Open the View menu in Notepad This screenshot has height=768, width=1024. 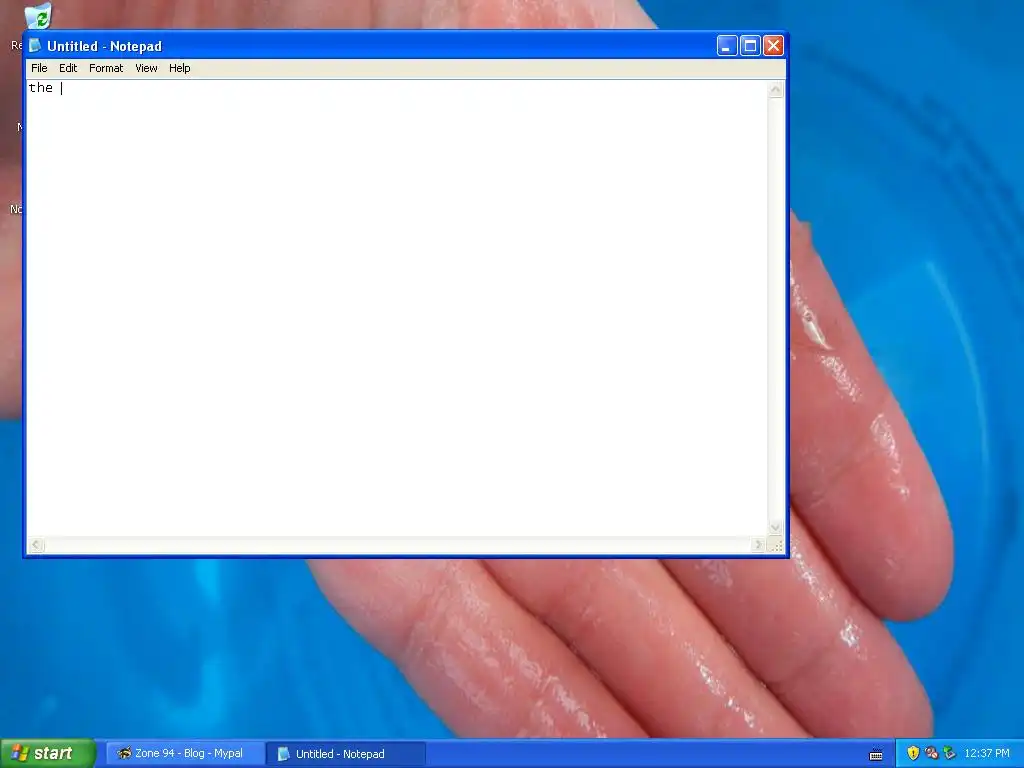pyautogui.click(x=146, y=68)
